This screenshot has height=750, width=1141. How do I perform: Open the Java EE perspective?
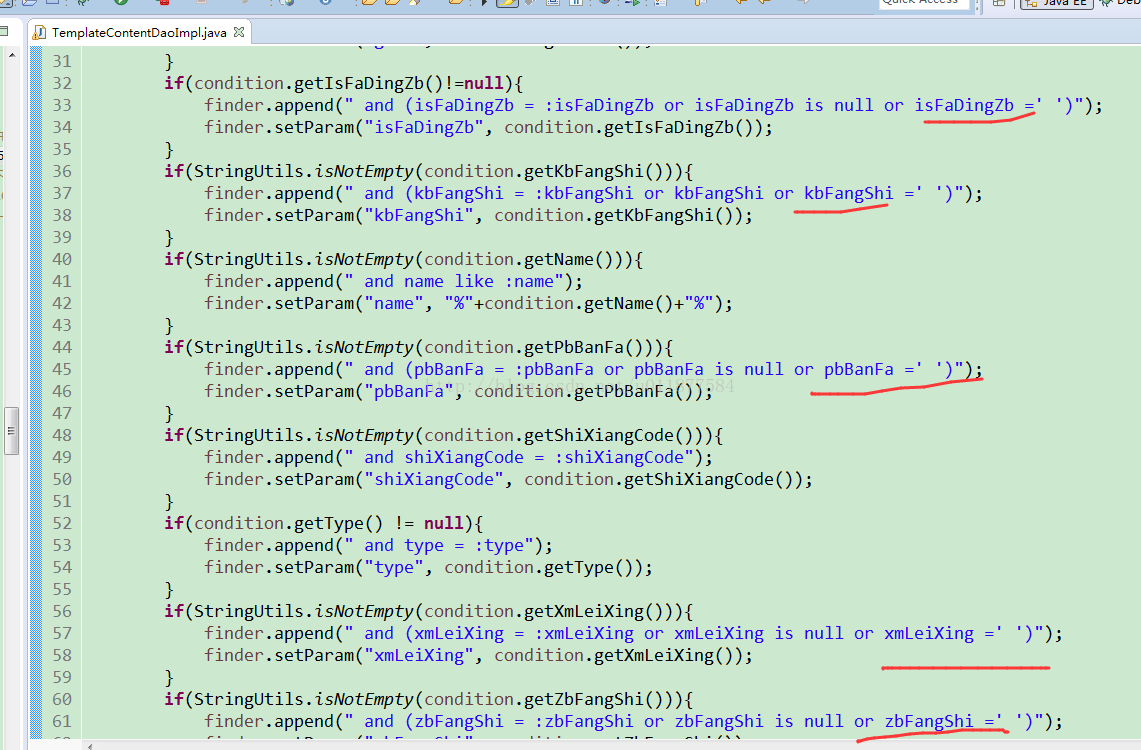click(x=1057, y=3)
